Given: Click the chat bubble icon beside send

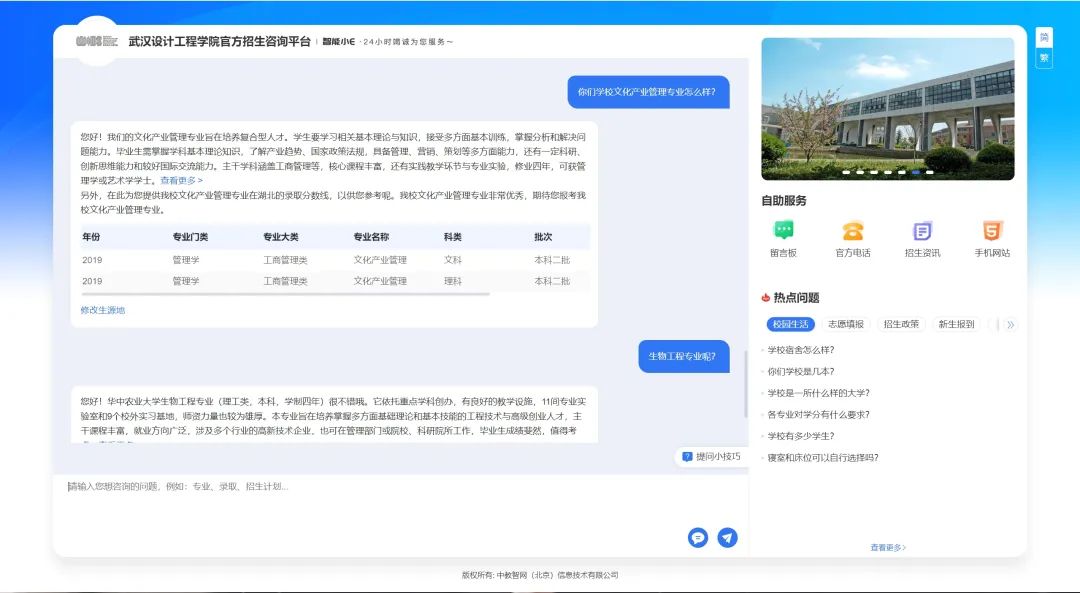Looking at the screenshot, I should [698, 538].
